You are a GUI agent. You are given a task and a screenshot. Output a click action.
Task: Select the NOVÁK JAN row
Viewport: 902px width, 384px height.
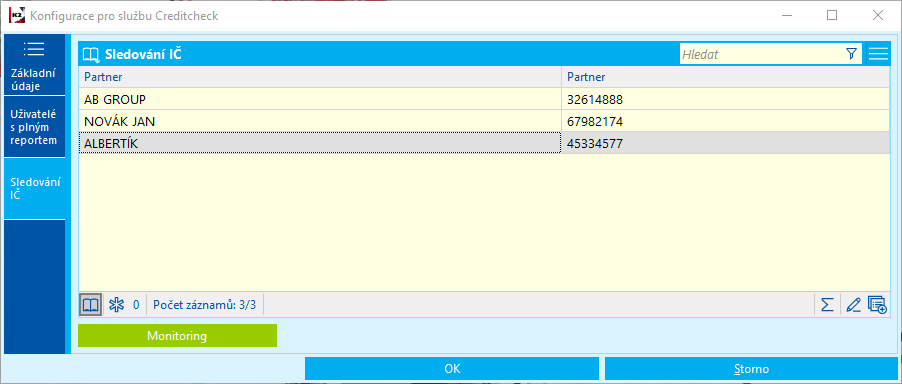484,122
